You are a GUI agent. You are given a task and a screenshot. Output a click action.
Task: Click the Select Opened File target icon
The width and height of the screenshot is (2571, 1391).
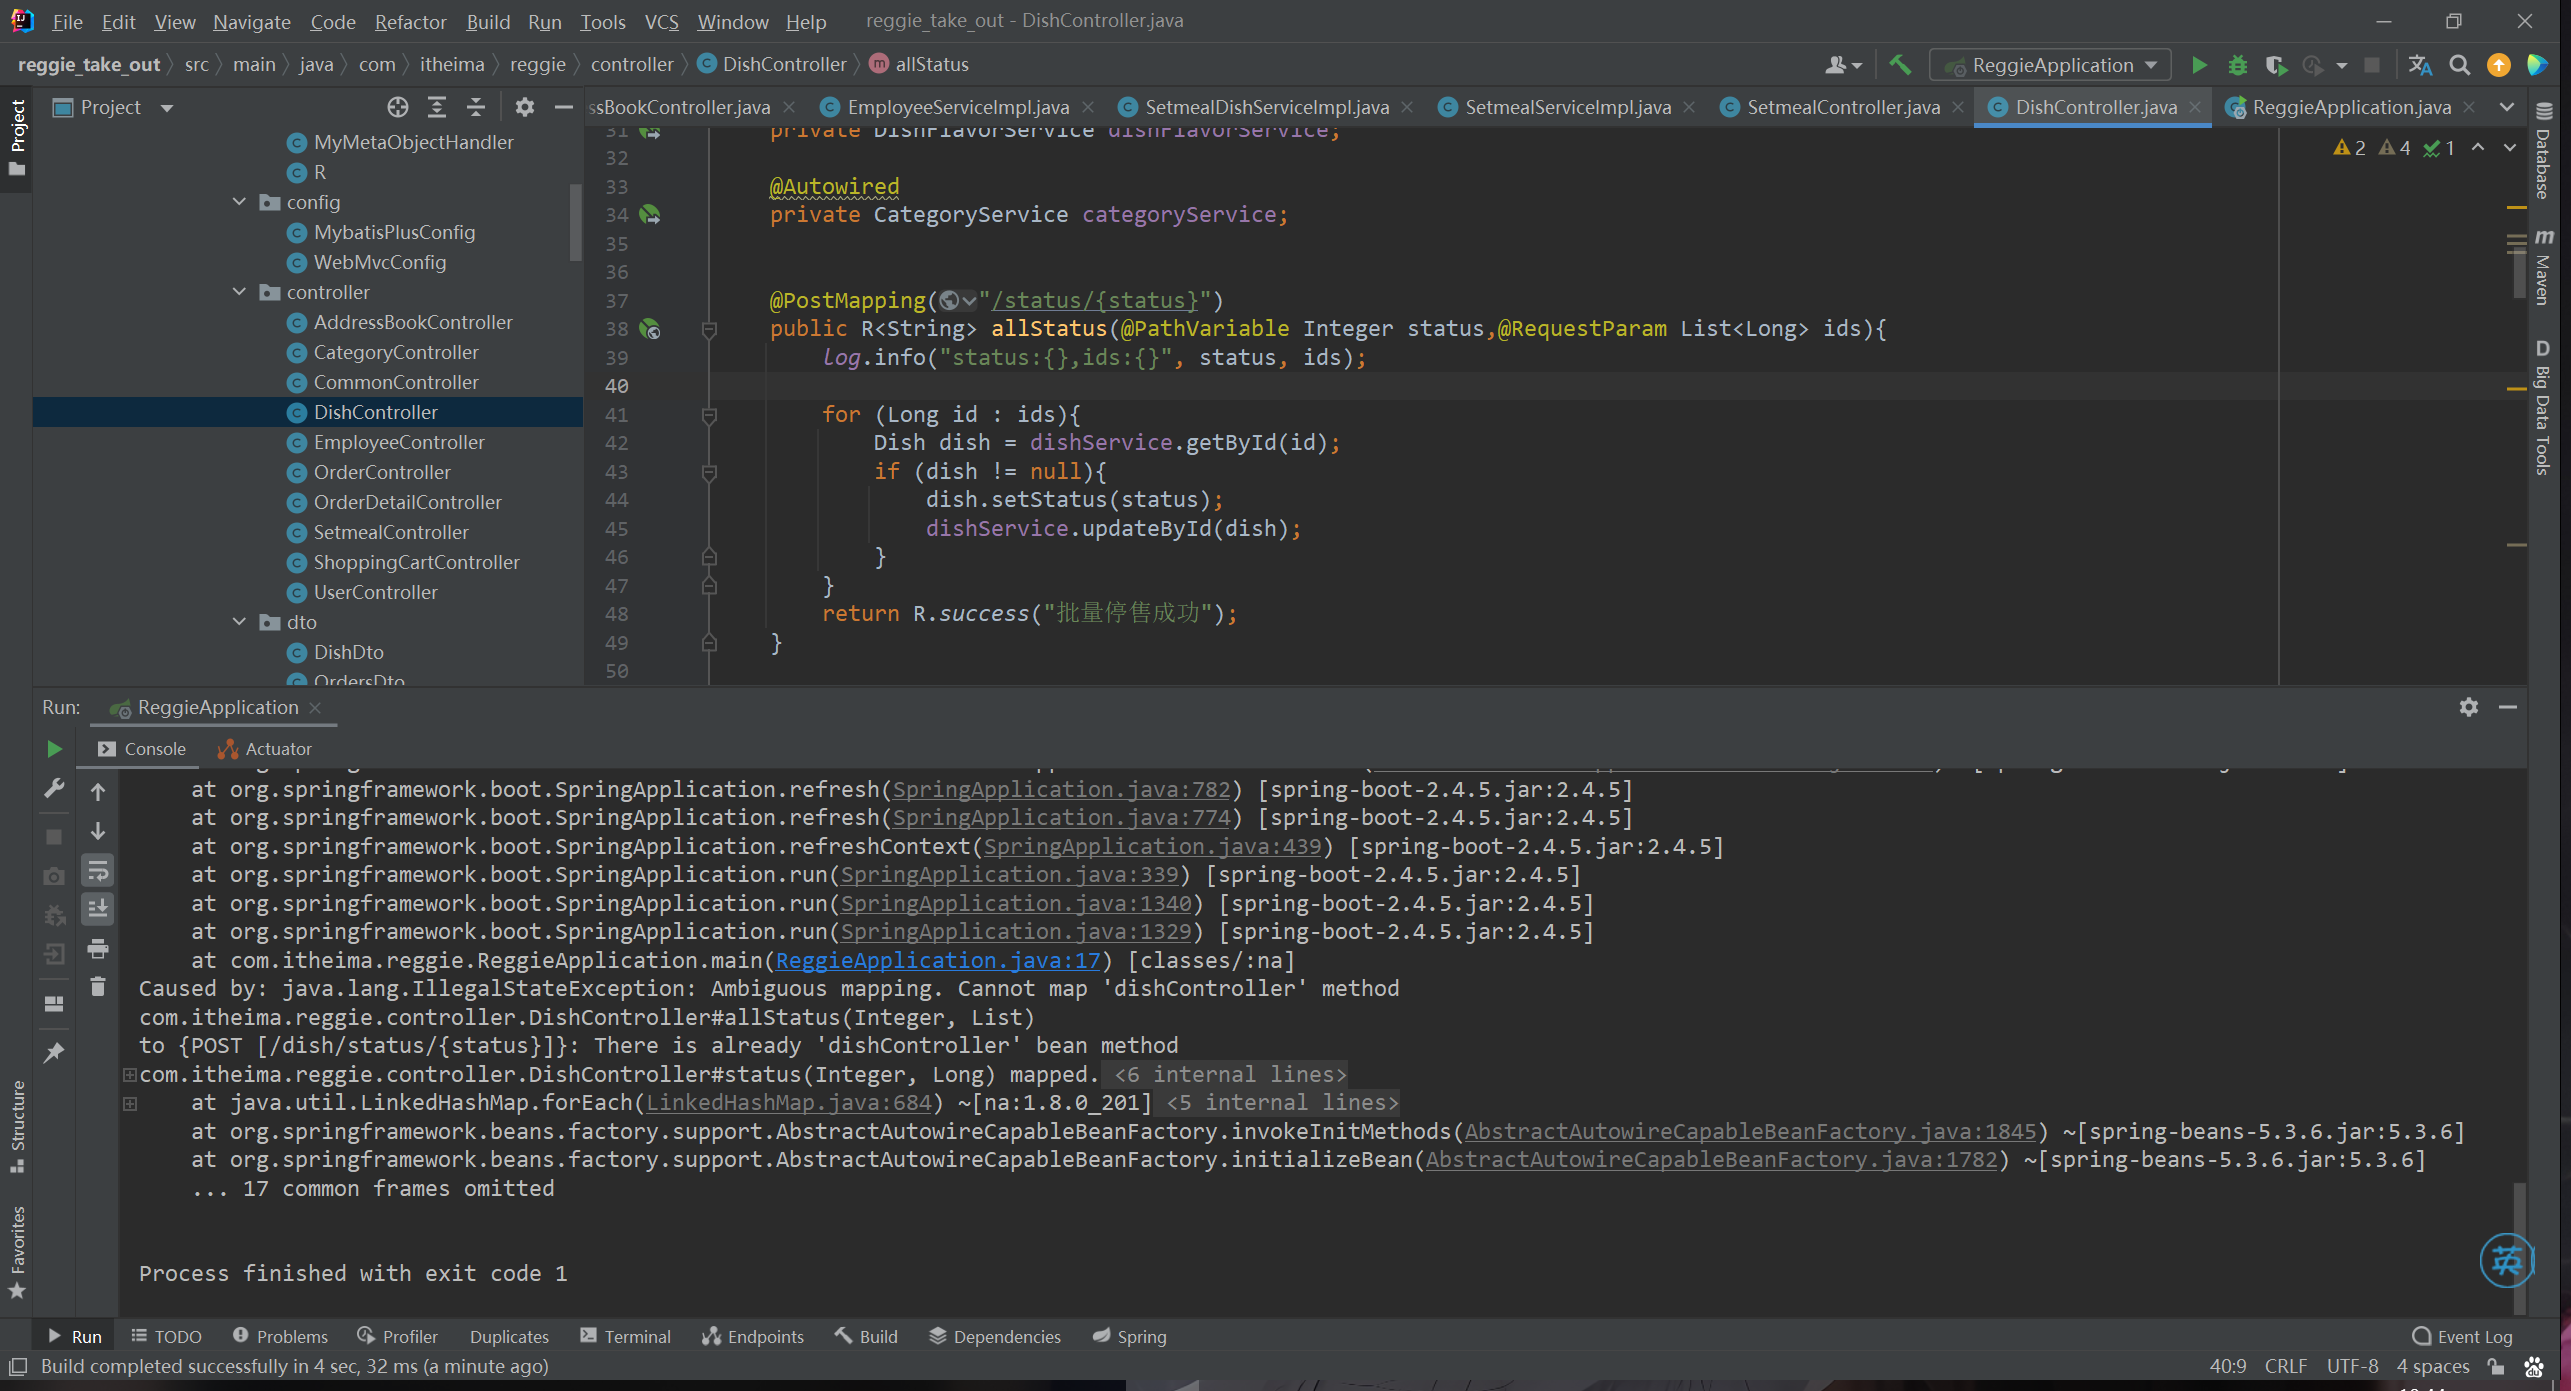point(398,107)
